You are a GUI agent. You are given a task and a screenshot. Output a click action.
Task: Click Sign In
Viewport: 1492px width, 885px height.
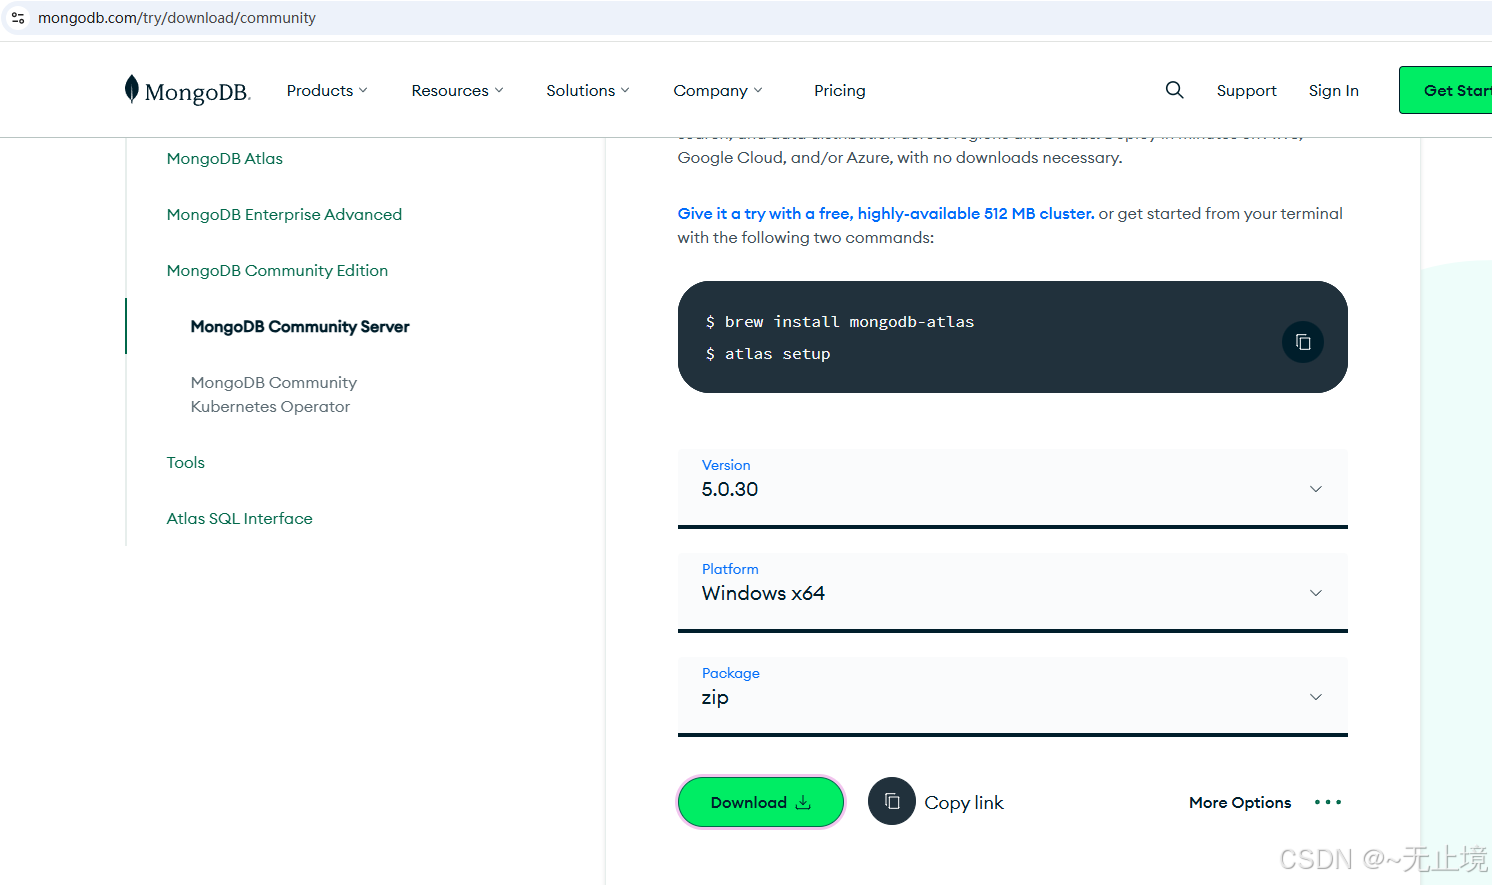point(1333,90)
